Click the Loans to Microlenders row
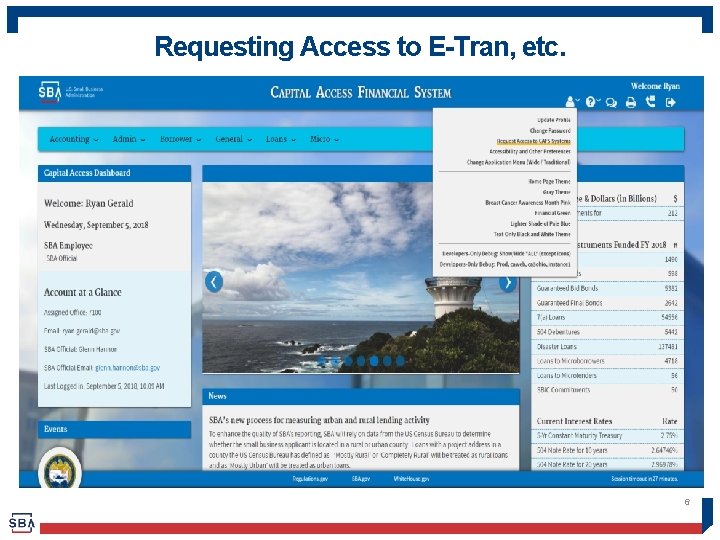The width and height of the screenshot is (720, 540). 607,376
